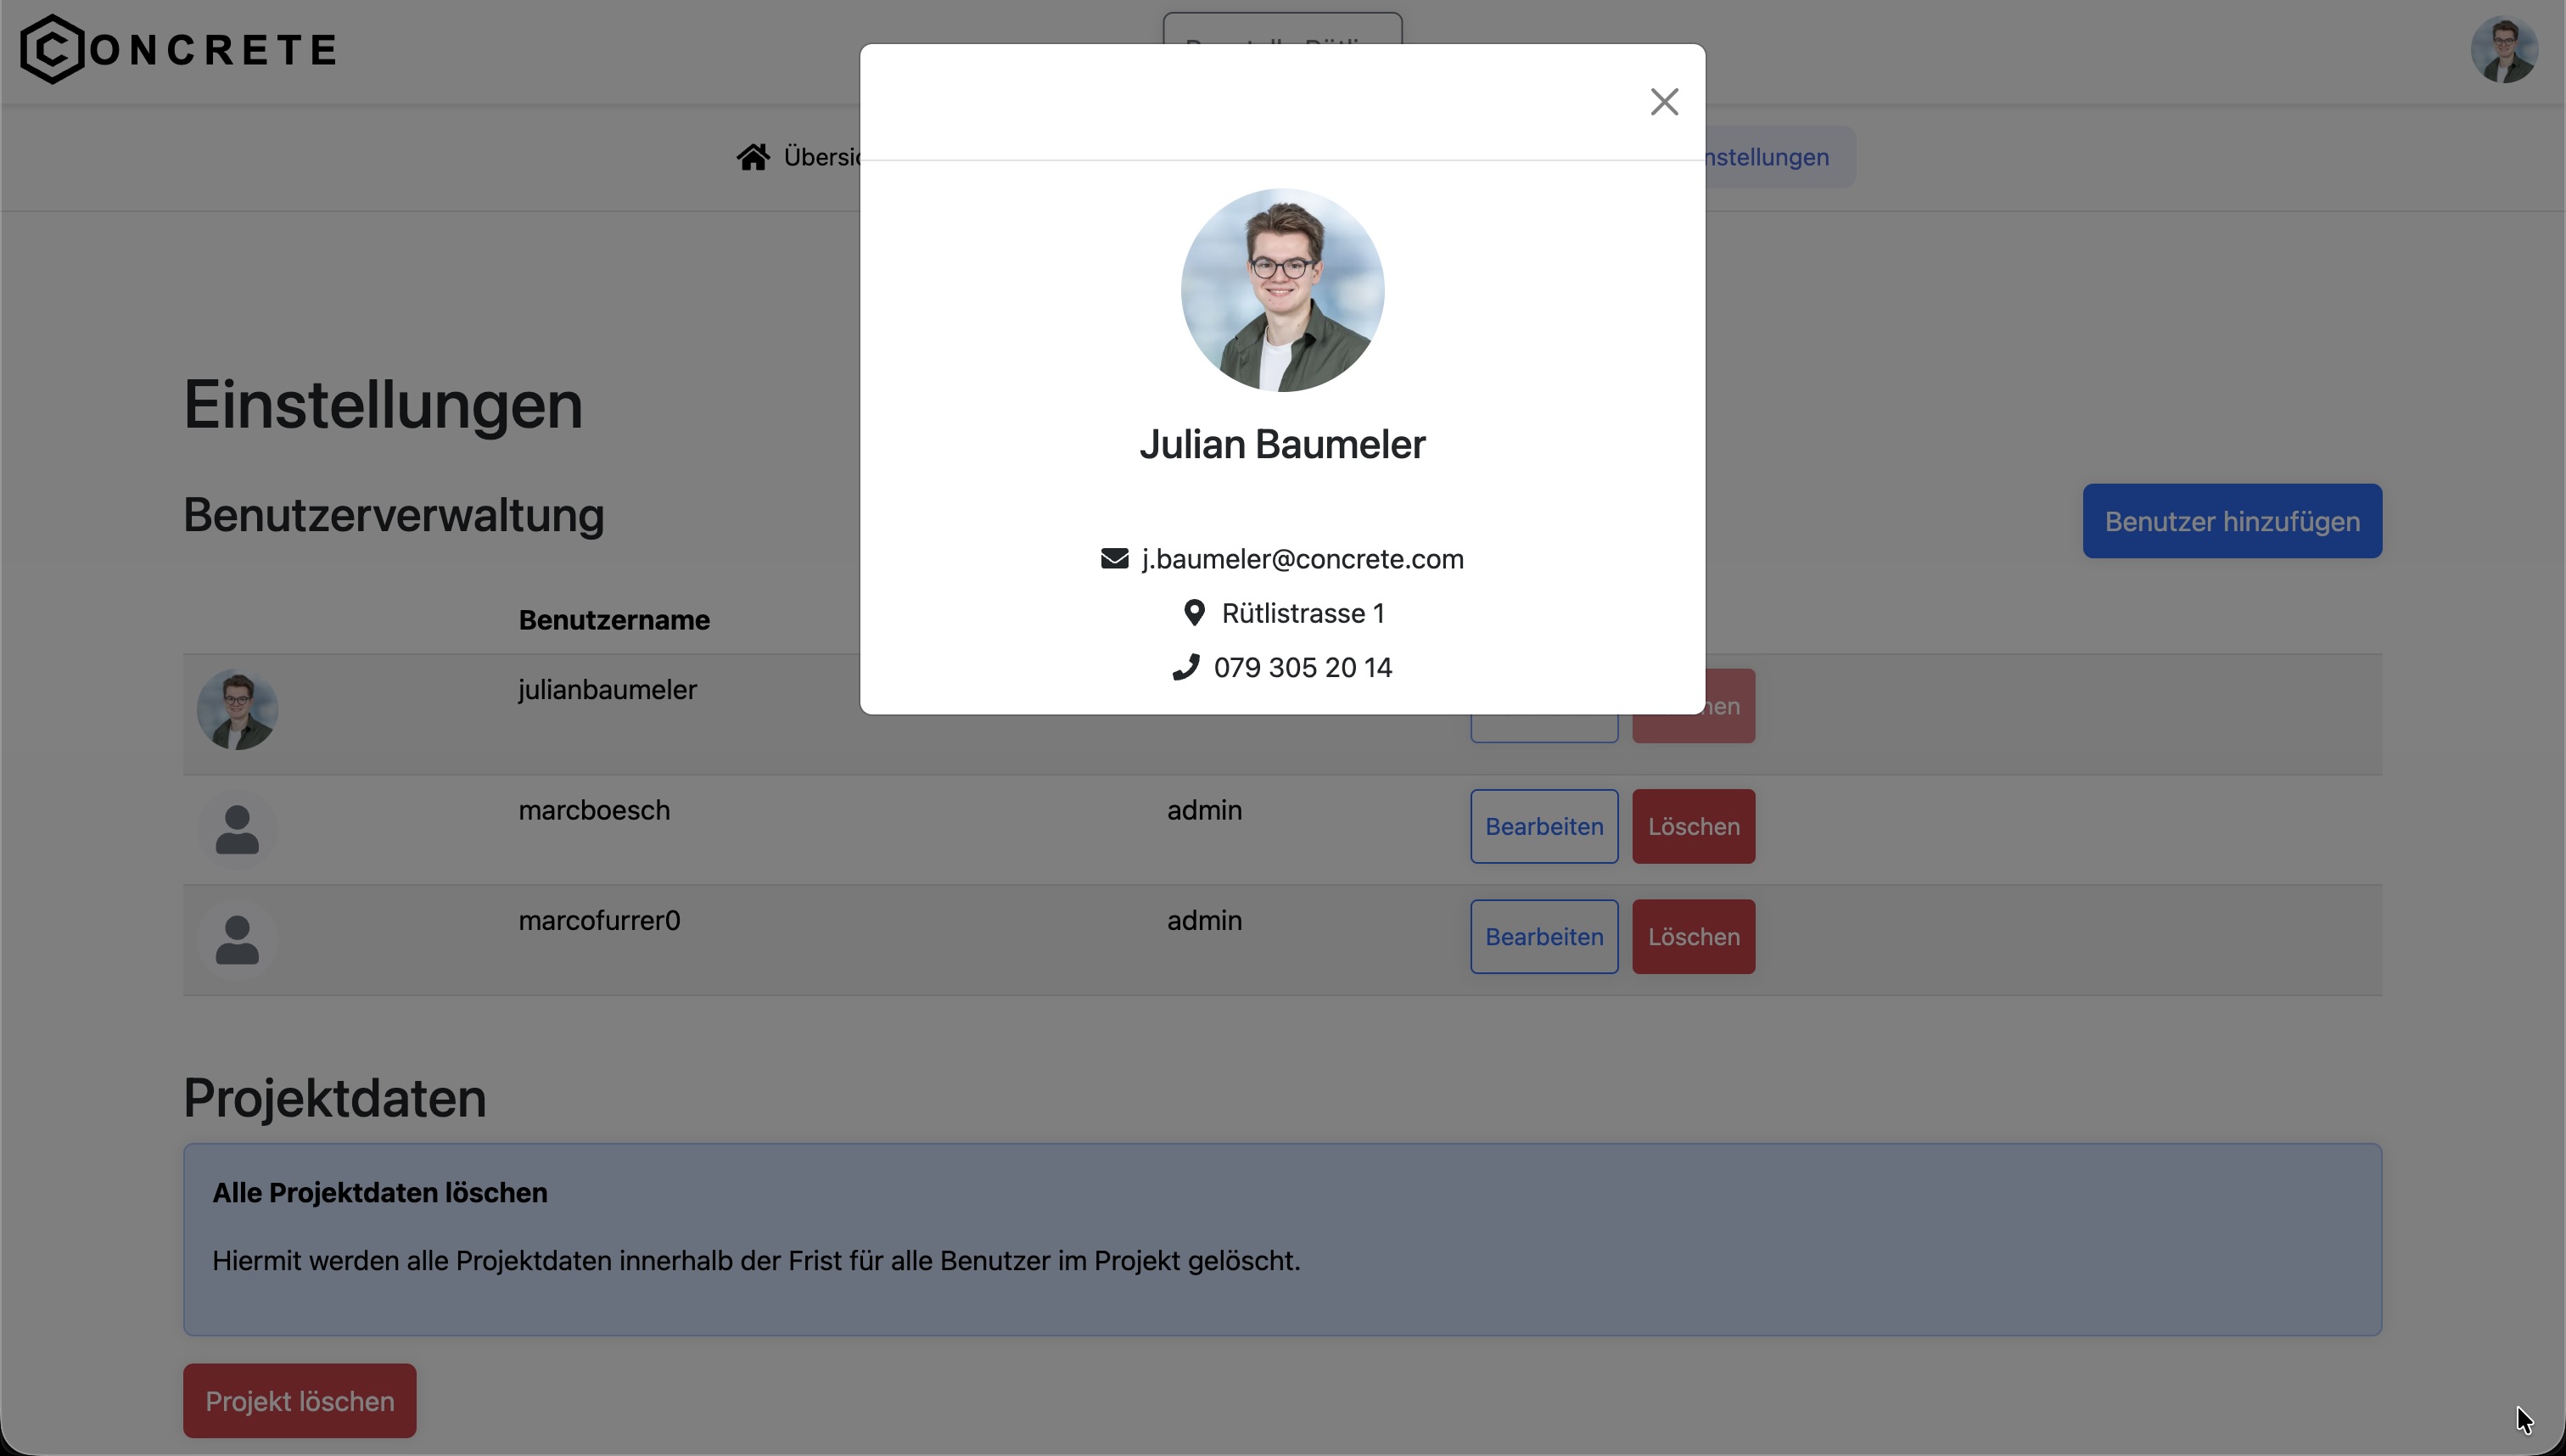Screen dimensions: 2566x1456
Task: Click the location pin icon beside Rütlistrasse 1
Action: (x=1193, y=612)
